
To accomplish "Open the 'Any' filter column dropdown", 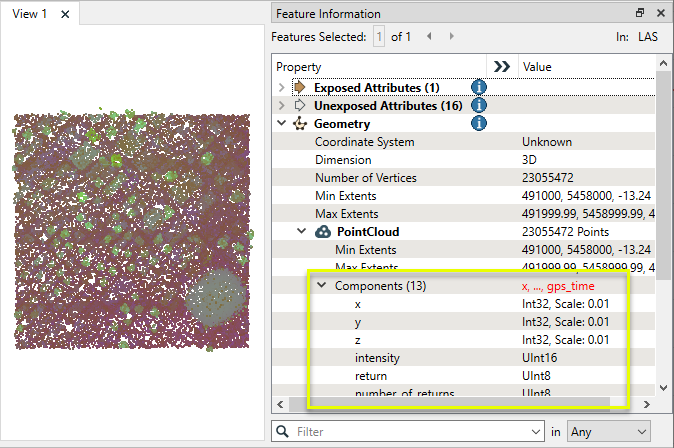I will coord(607,431).
